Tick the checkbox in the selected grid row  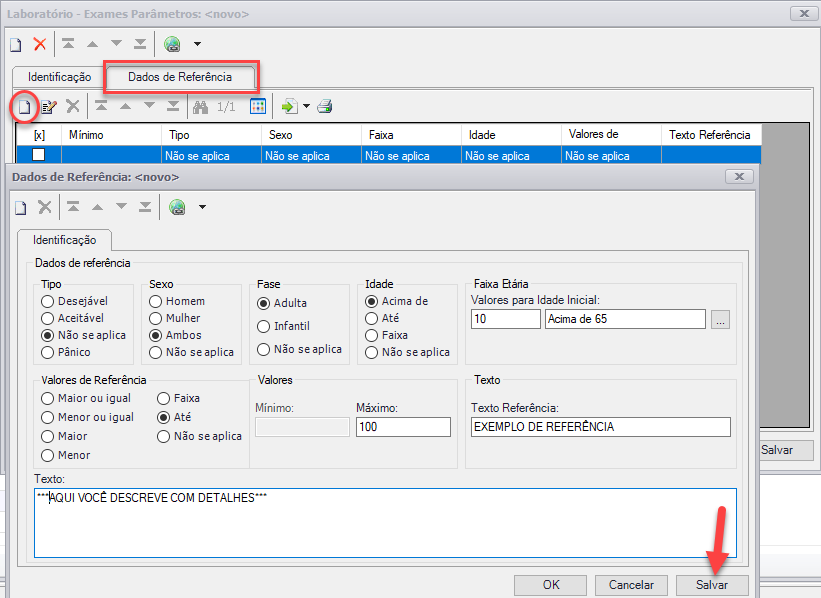click(39, 155)
